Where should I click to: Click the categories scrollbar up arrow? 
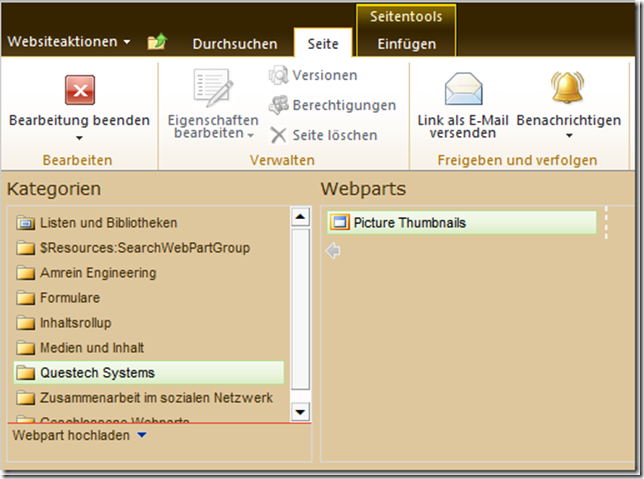300,216
